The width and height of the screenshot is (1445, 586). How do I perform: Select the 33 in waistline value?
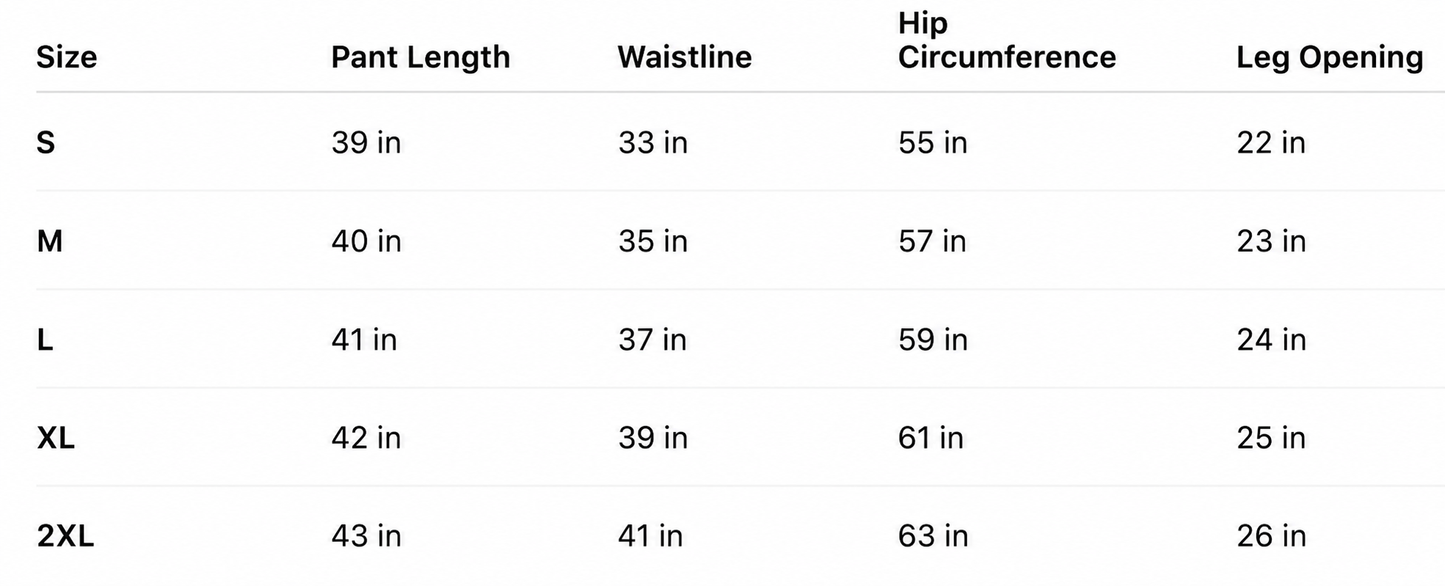coord(652,143)
